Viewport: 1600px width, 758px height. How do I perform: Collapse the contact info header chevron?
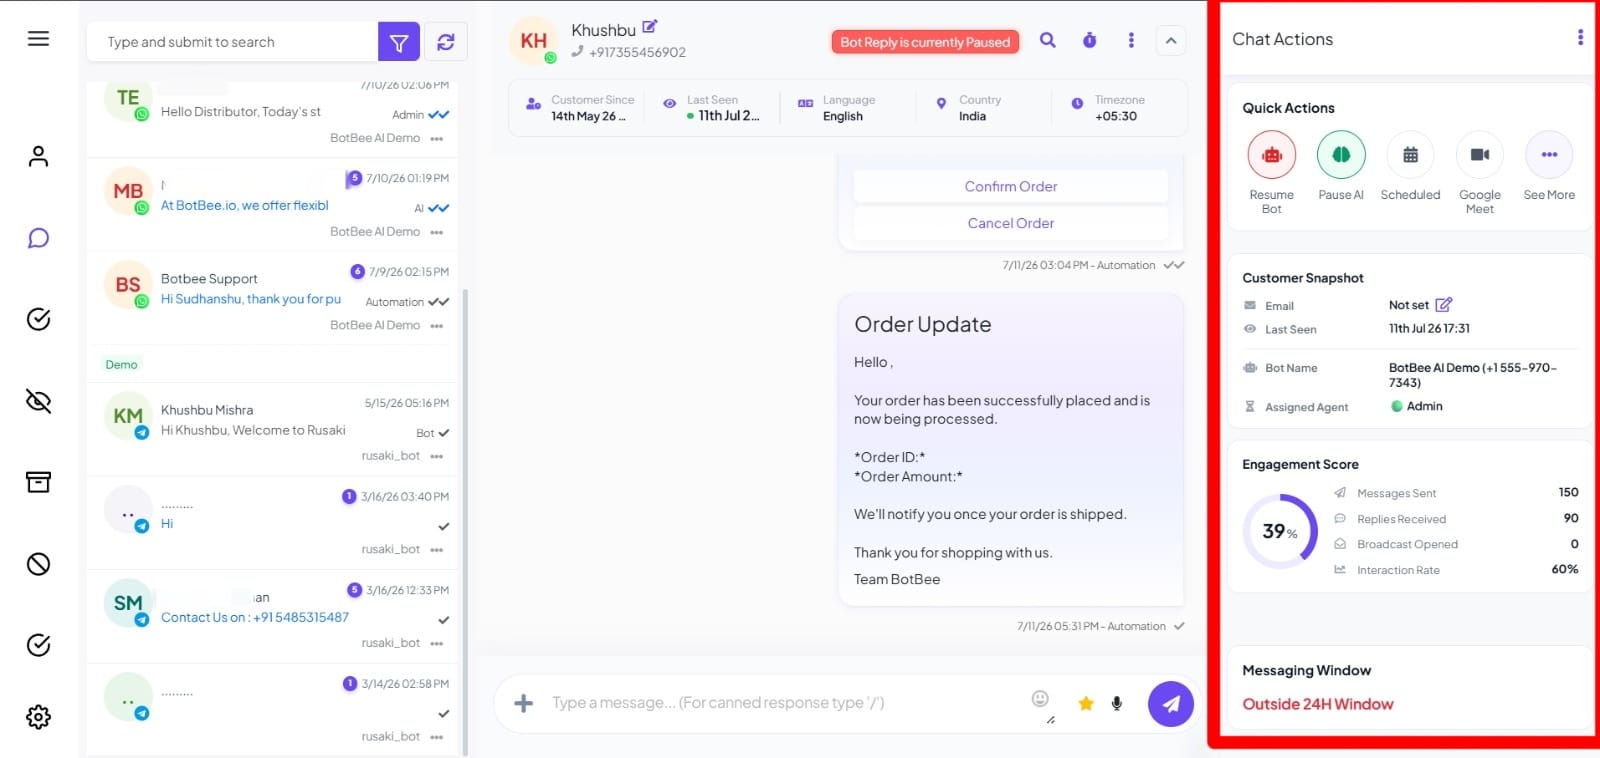1171,41
